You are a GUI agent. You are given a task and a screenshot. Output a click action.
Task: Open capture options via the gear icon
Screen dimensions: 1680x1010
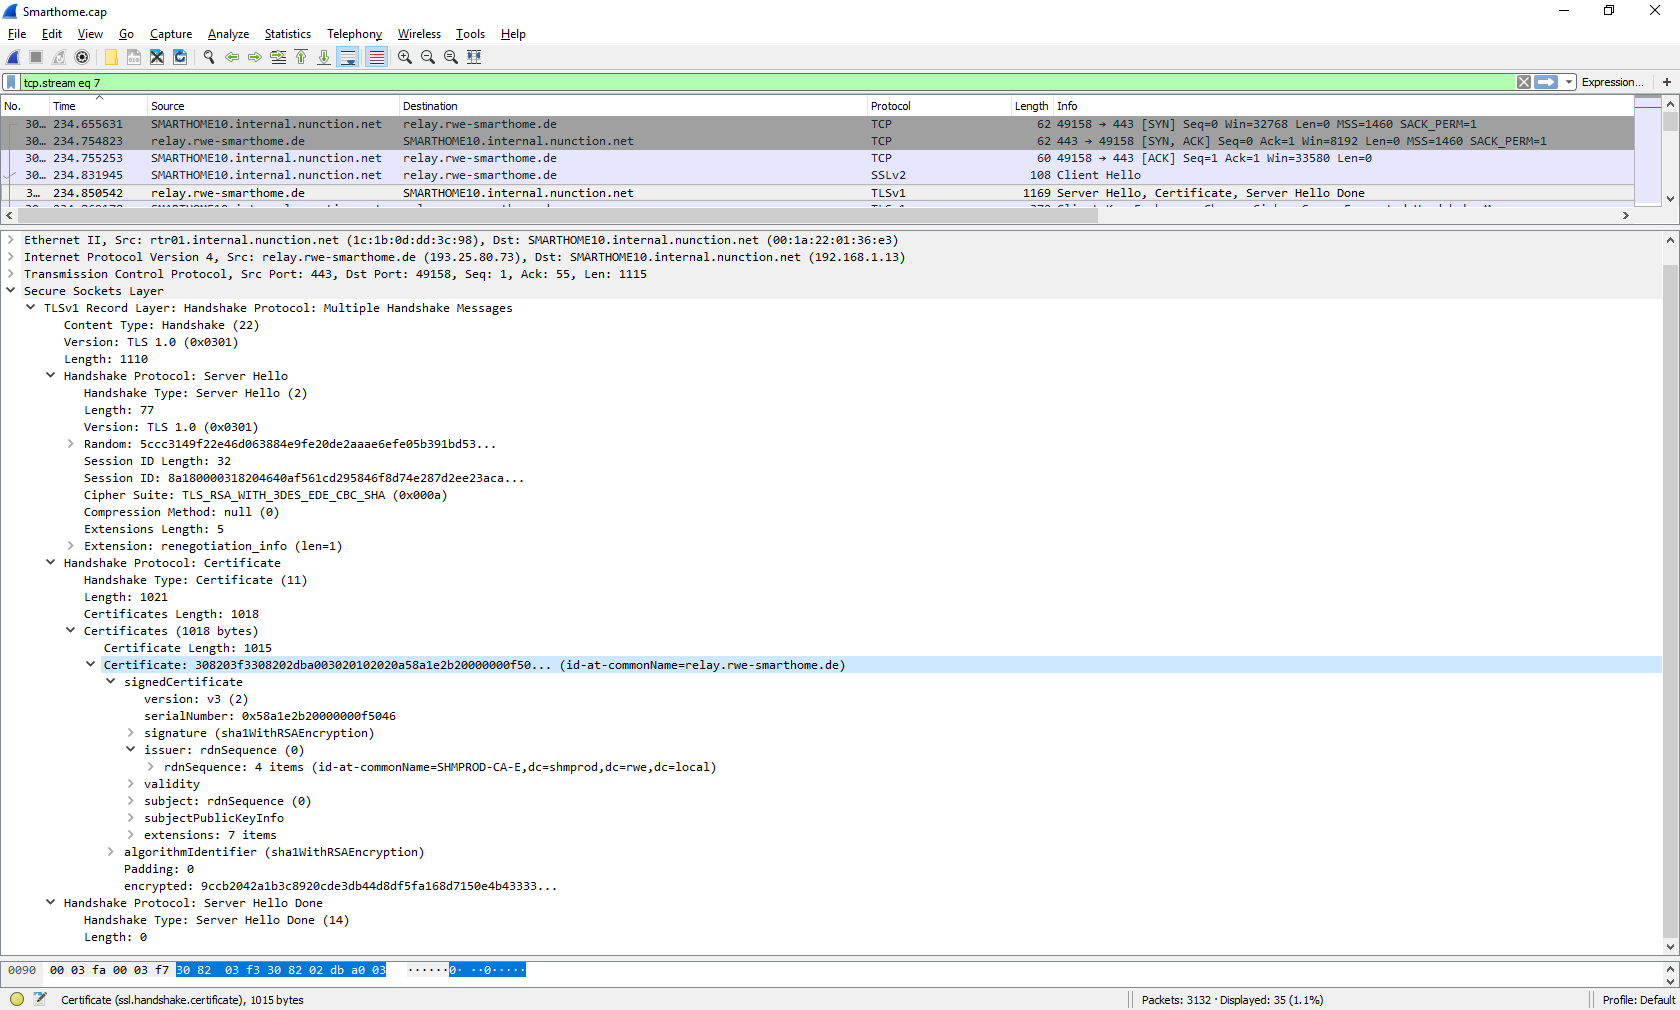[83, 57]
